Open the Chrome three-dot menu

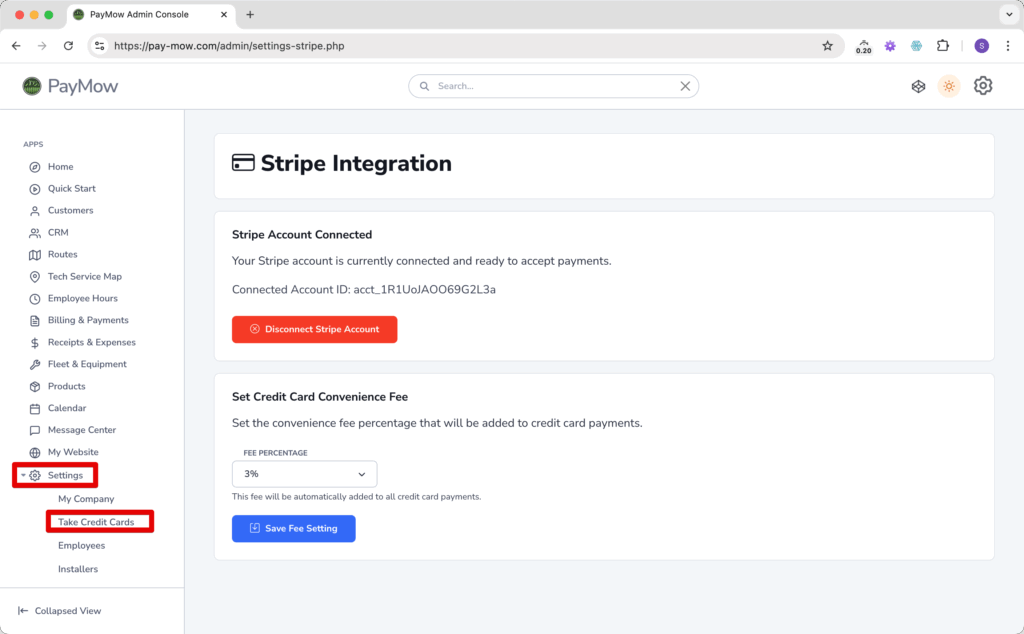coord(1008,46)
